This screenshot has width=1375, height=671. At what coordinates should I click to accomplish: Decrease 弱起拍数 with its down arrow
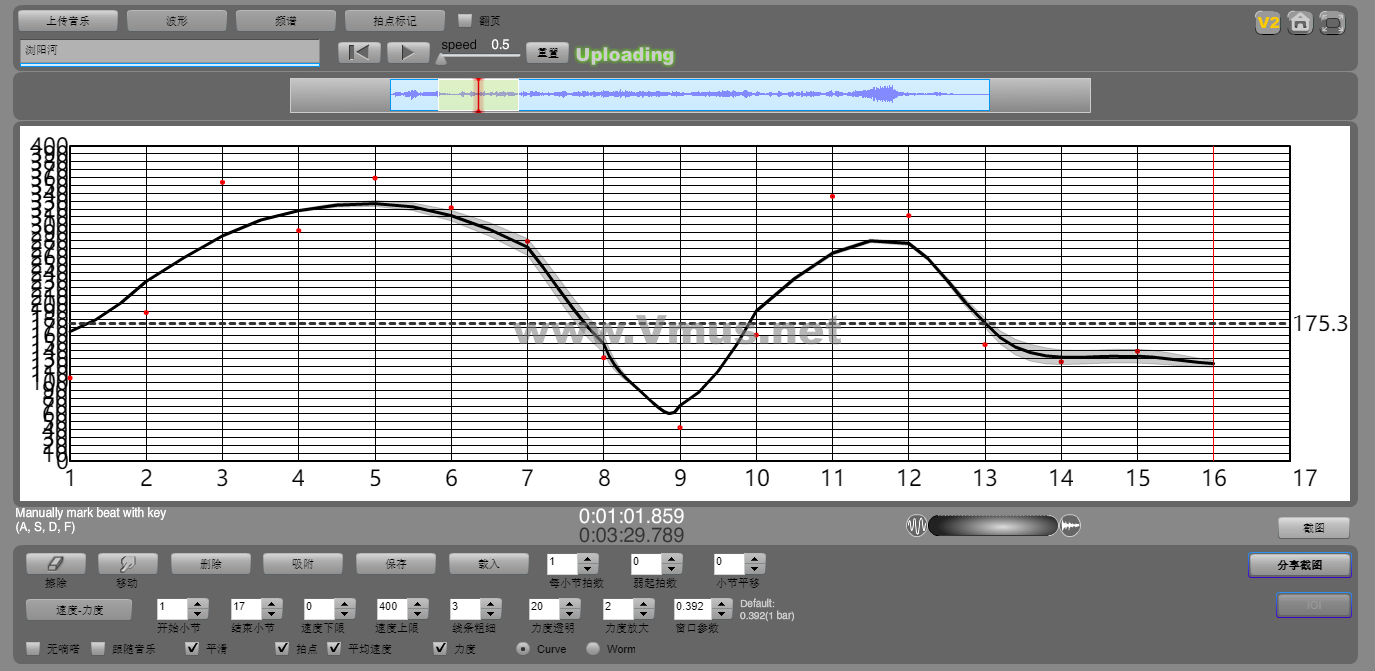(x=673, y=569)
